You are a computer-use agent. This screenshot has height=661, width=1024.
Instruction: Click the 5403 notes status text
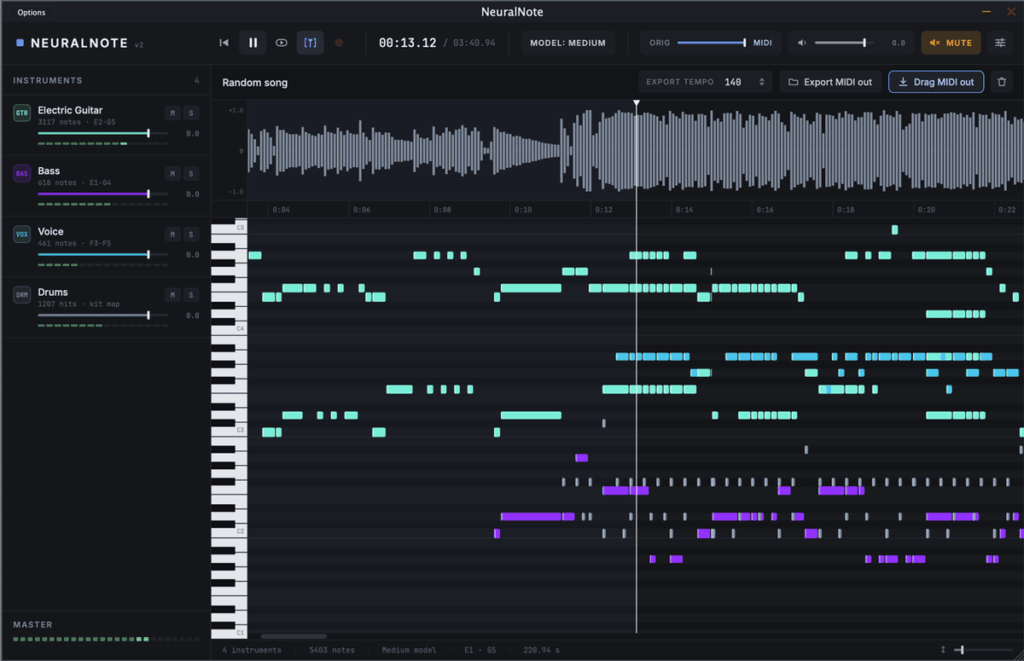[x=332, y=650]
